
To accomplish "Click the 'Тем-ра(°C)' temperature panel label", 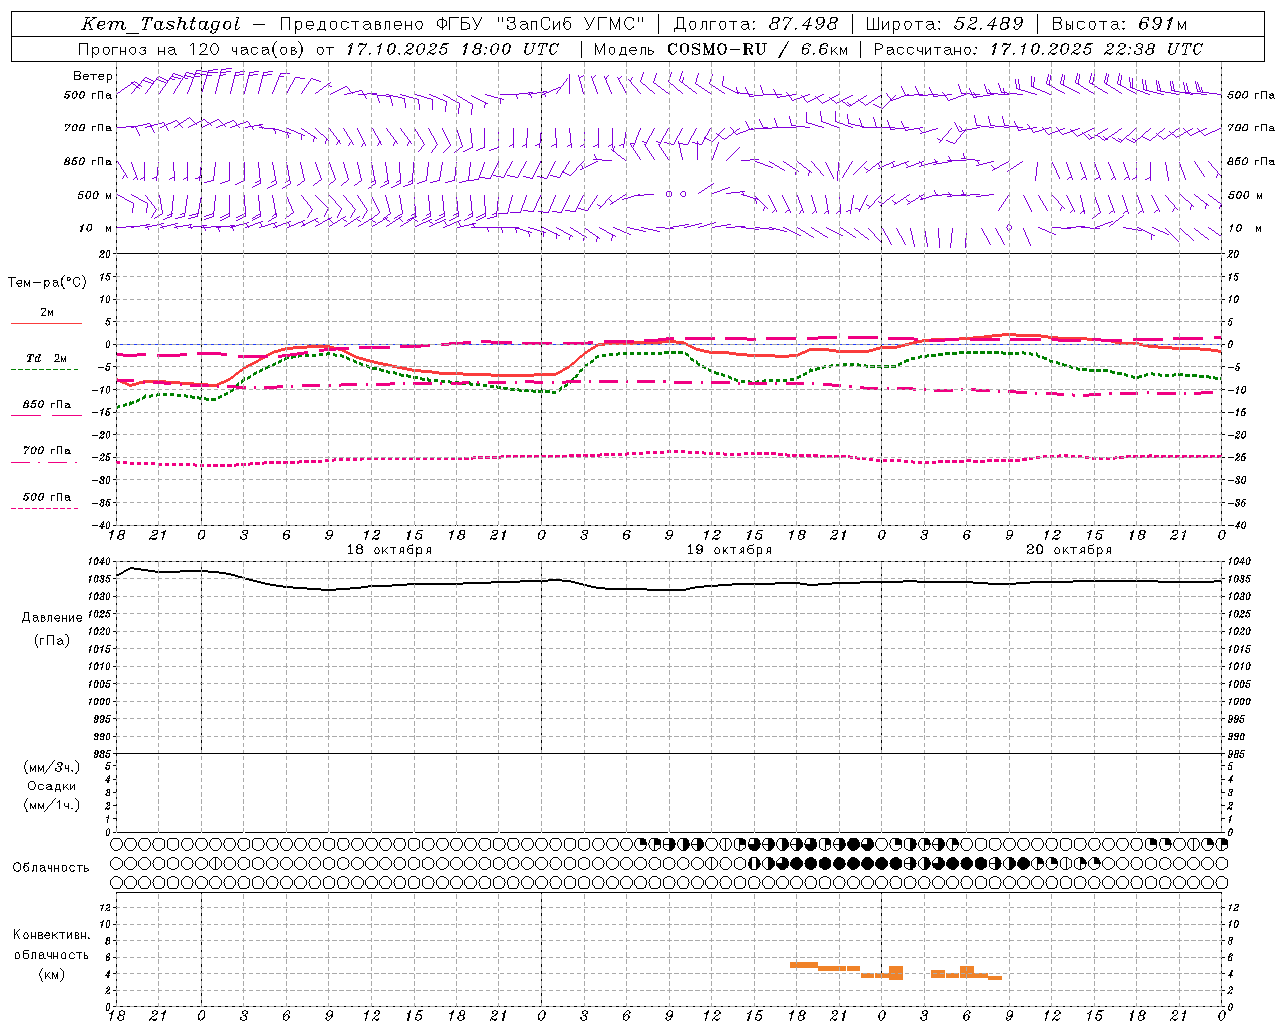I will tap(47, 283).
